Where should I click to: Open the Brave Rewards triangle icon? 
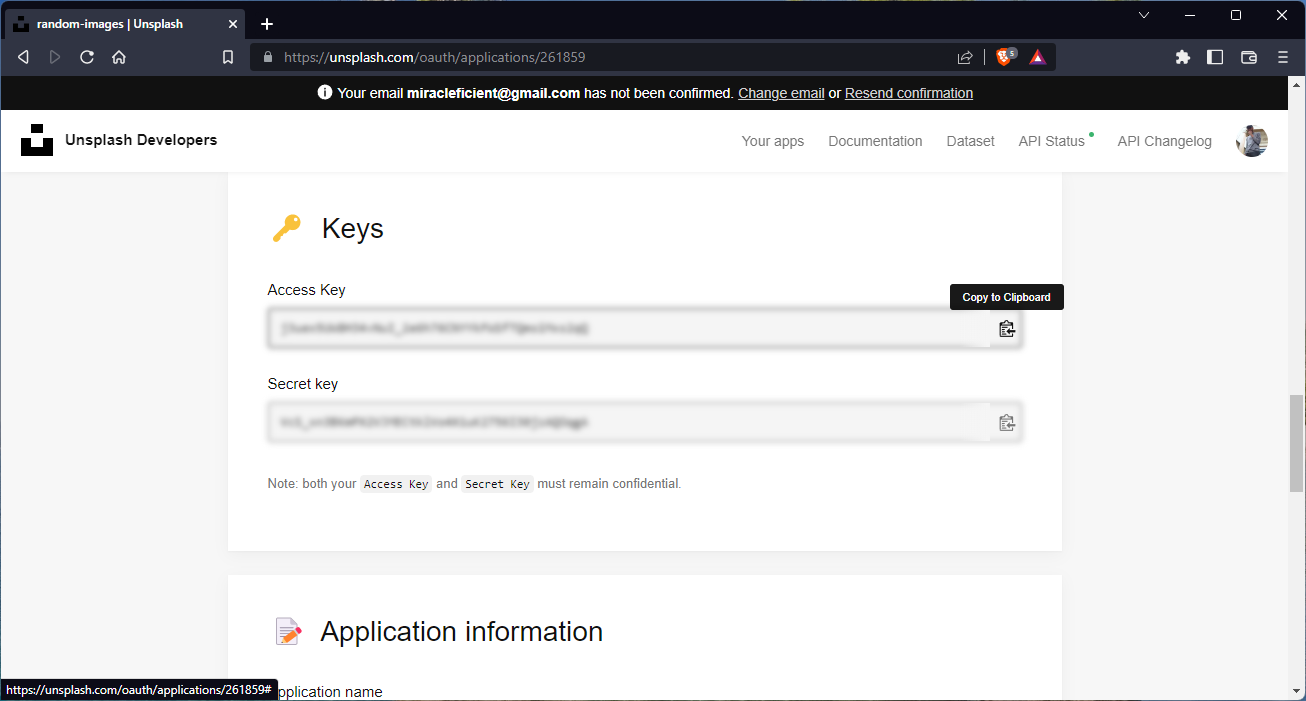[x=1038, y=57]
